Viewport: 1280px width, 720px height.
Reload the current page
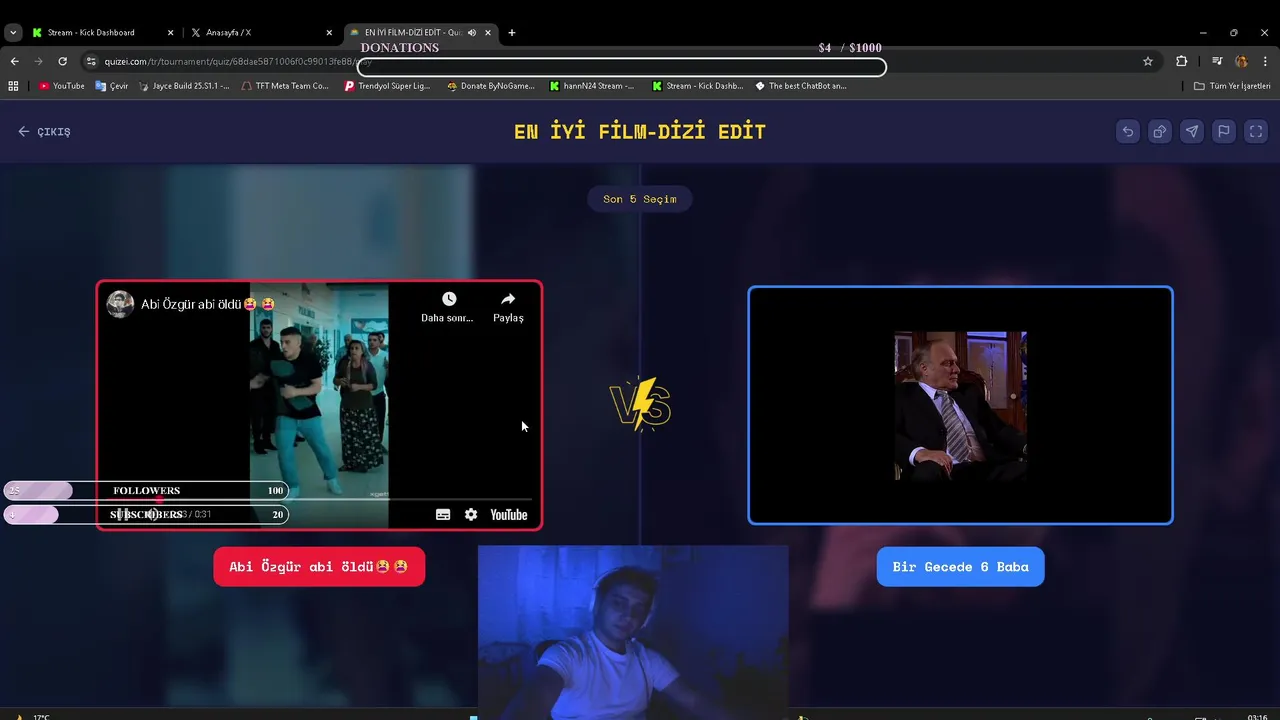[x=62, y=61]
